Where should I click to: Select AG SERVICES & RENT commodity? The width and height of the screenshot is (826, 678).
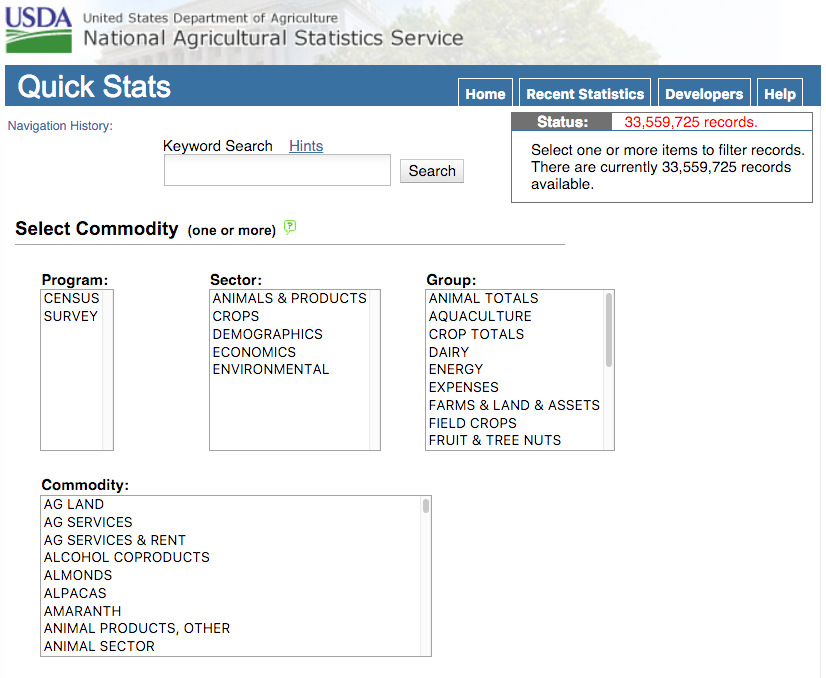[231, 540]
